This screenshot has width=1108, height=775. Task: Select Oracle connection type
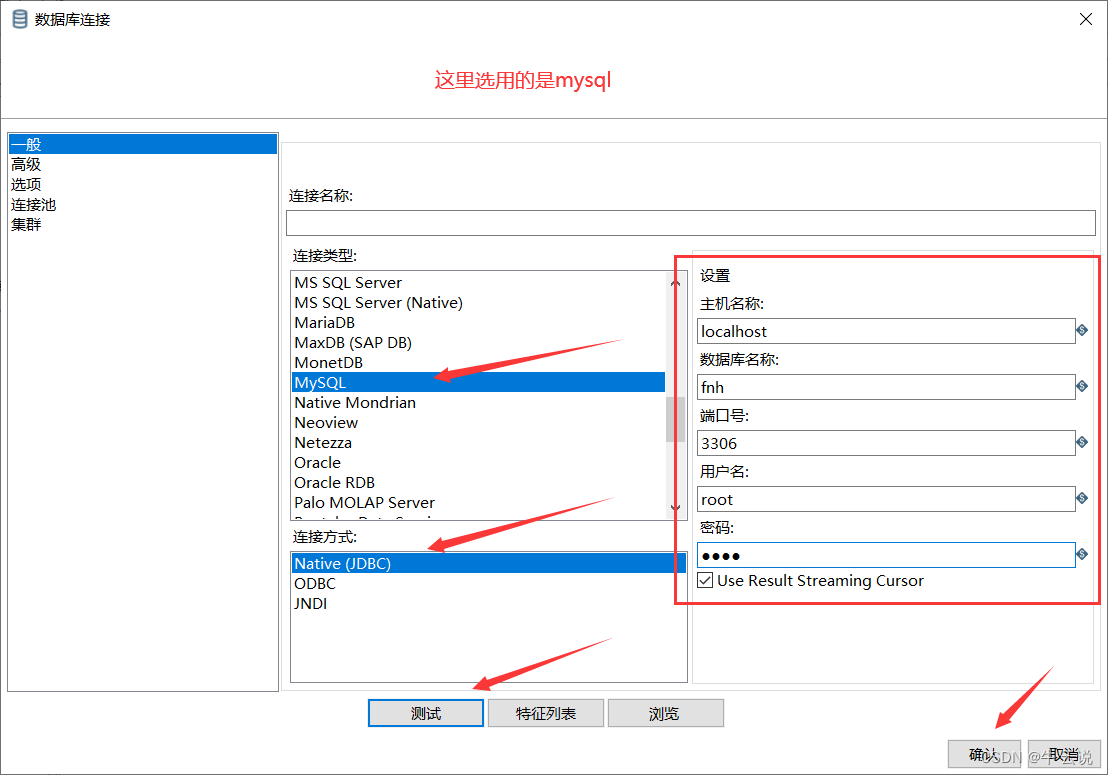tap(478, 463)
